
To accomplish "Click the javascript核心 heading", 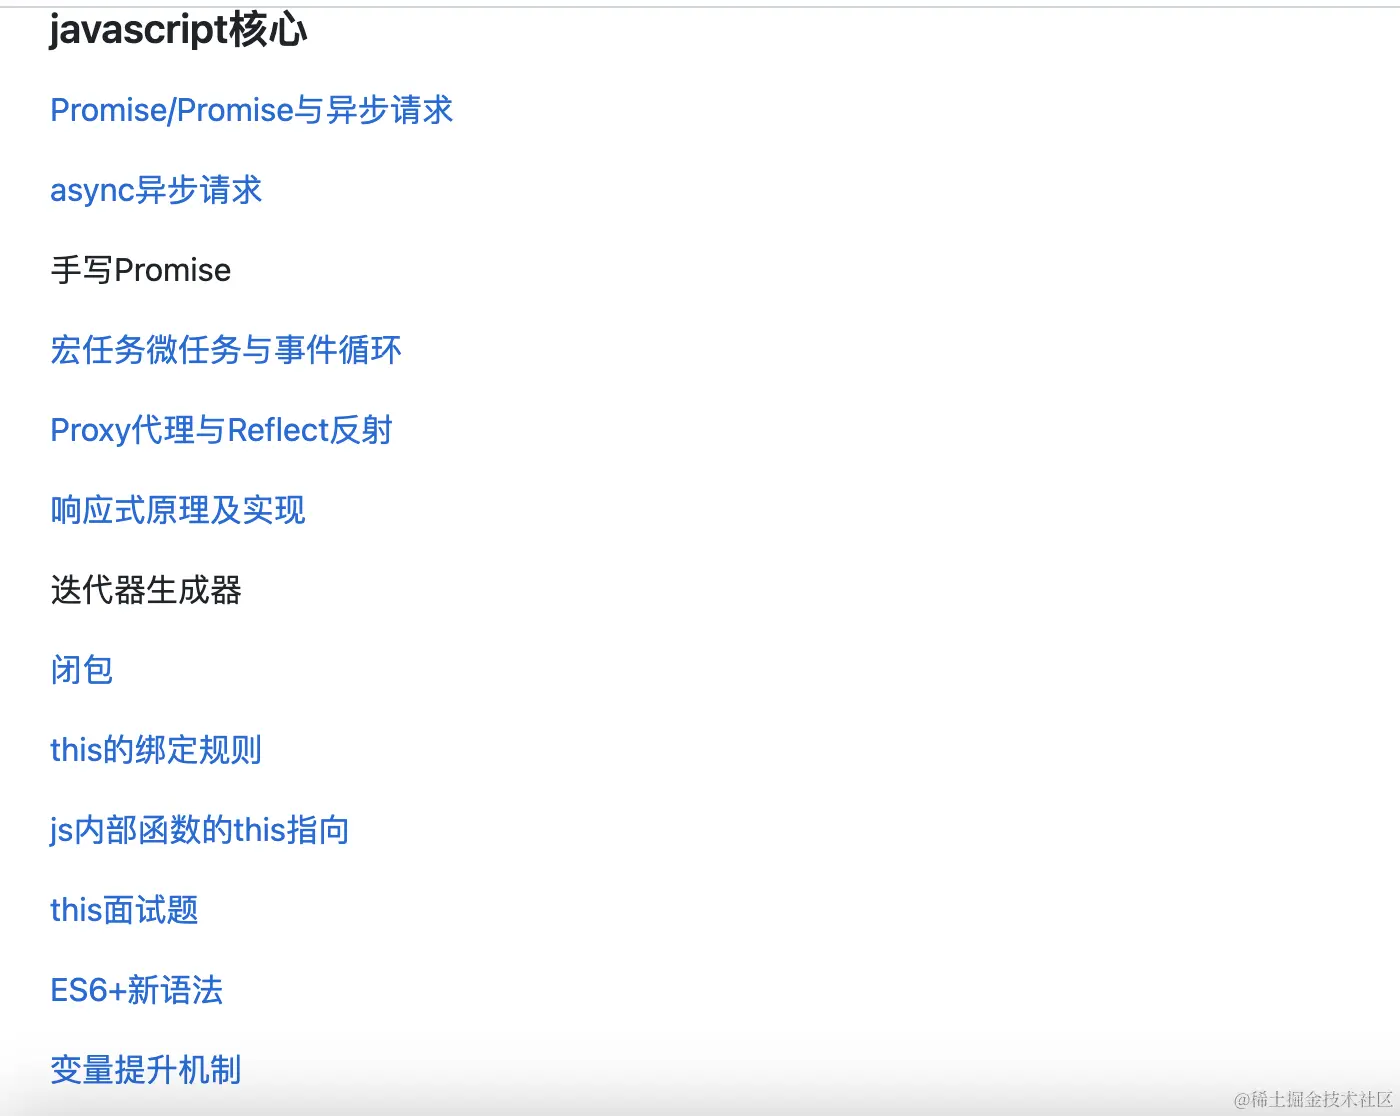I will coord(178,30).
